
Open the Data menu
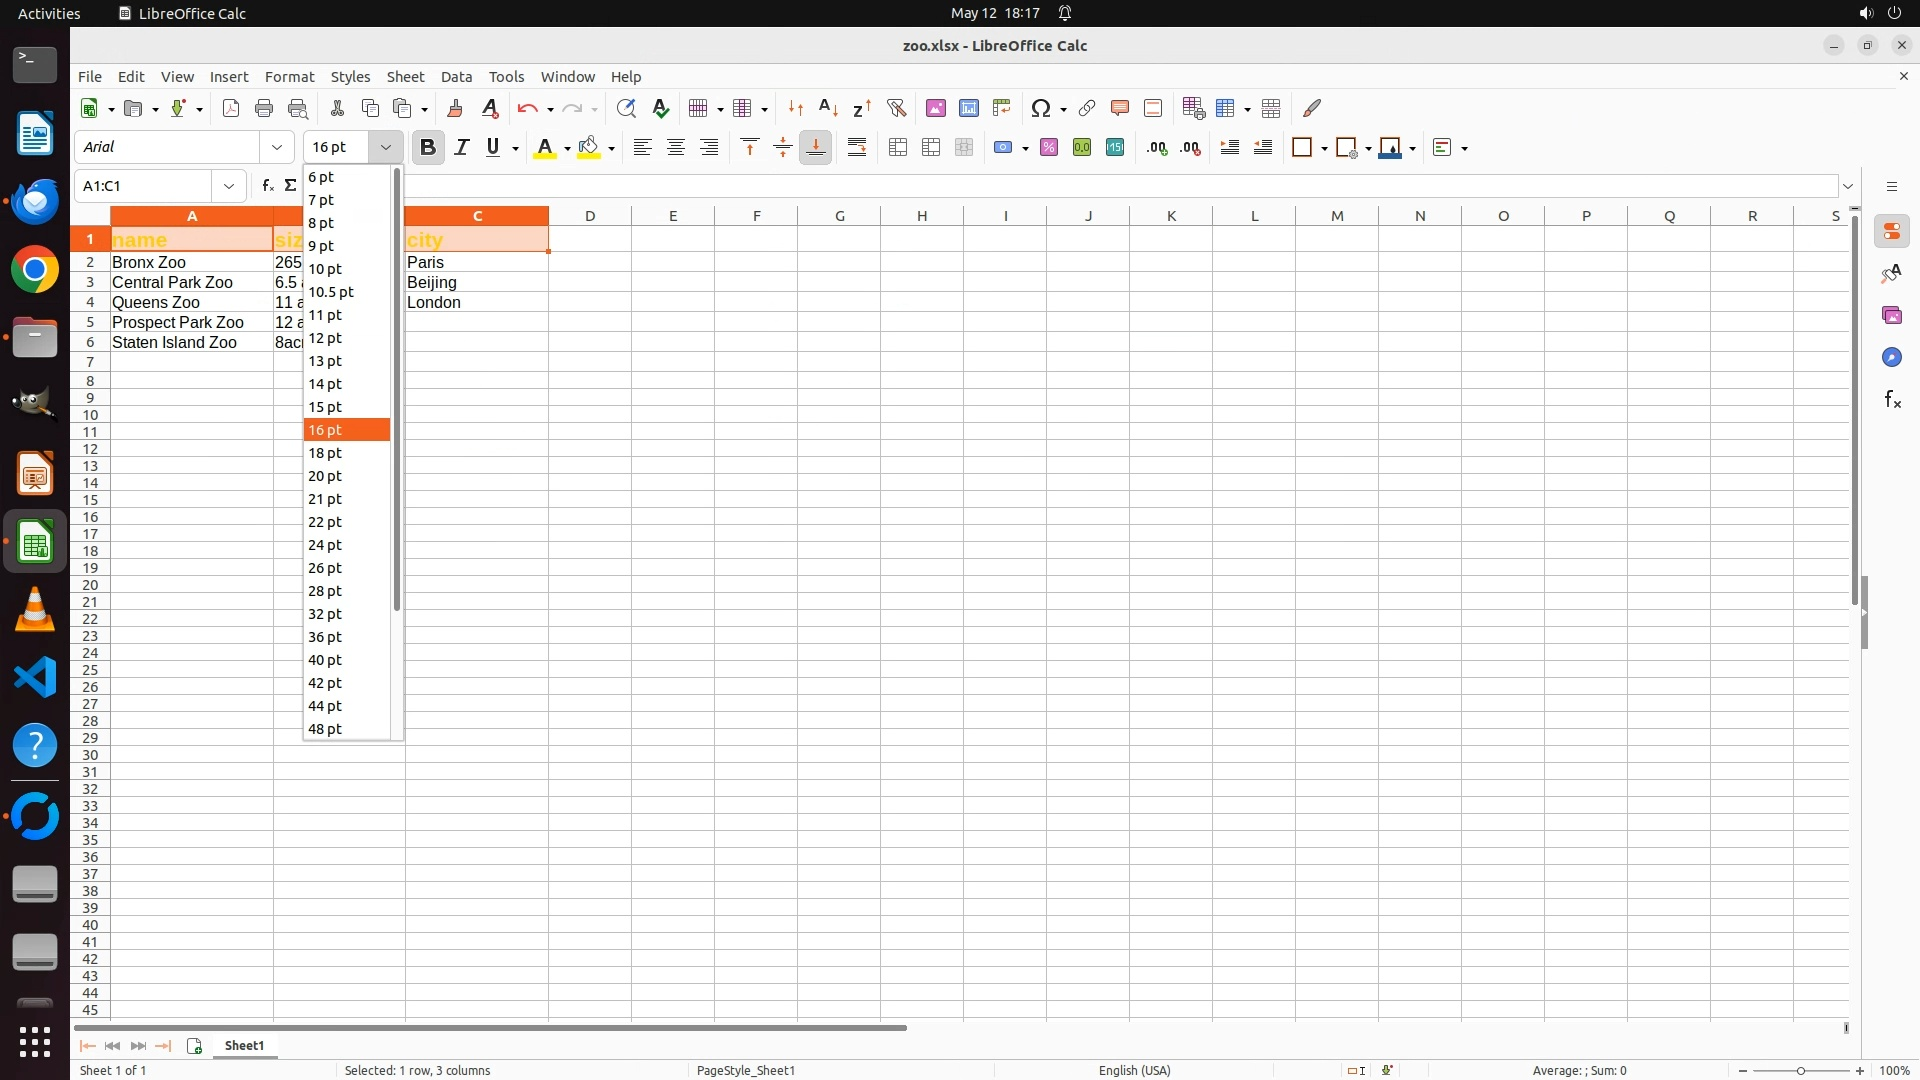pyautogui.click(x=456, y=77)
